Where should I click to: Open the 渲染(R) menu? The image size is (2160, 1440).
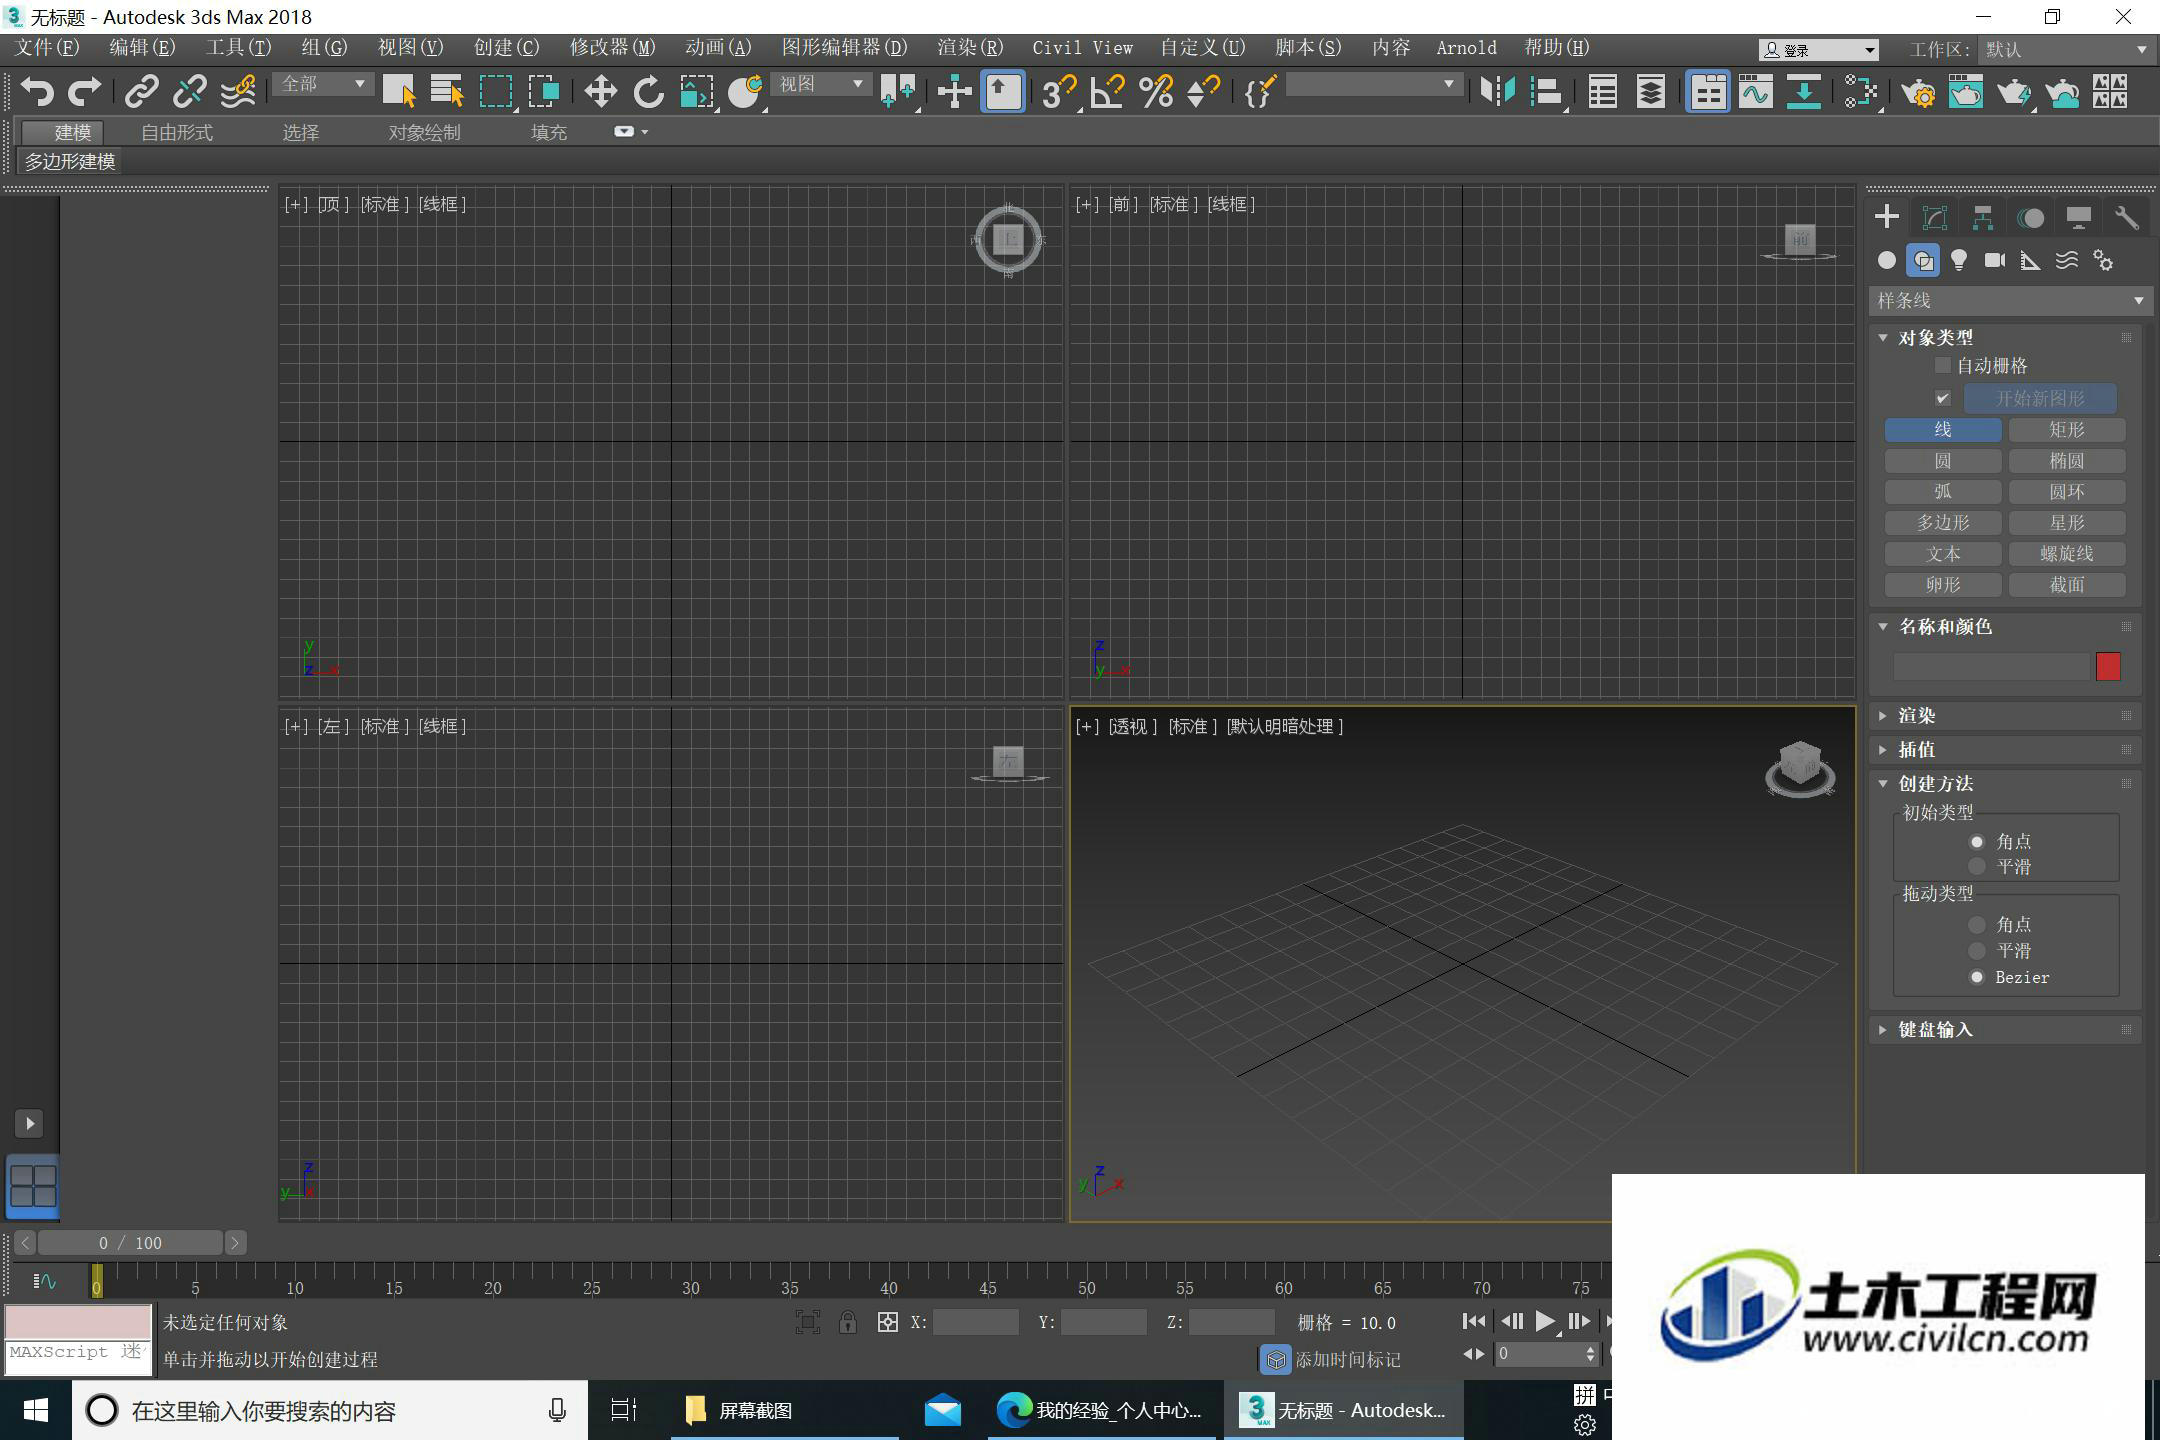pyautogui.click(x=970, y=48)
